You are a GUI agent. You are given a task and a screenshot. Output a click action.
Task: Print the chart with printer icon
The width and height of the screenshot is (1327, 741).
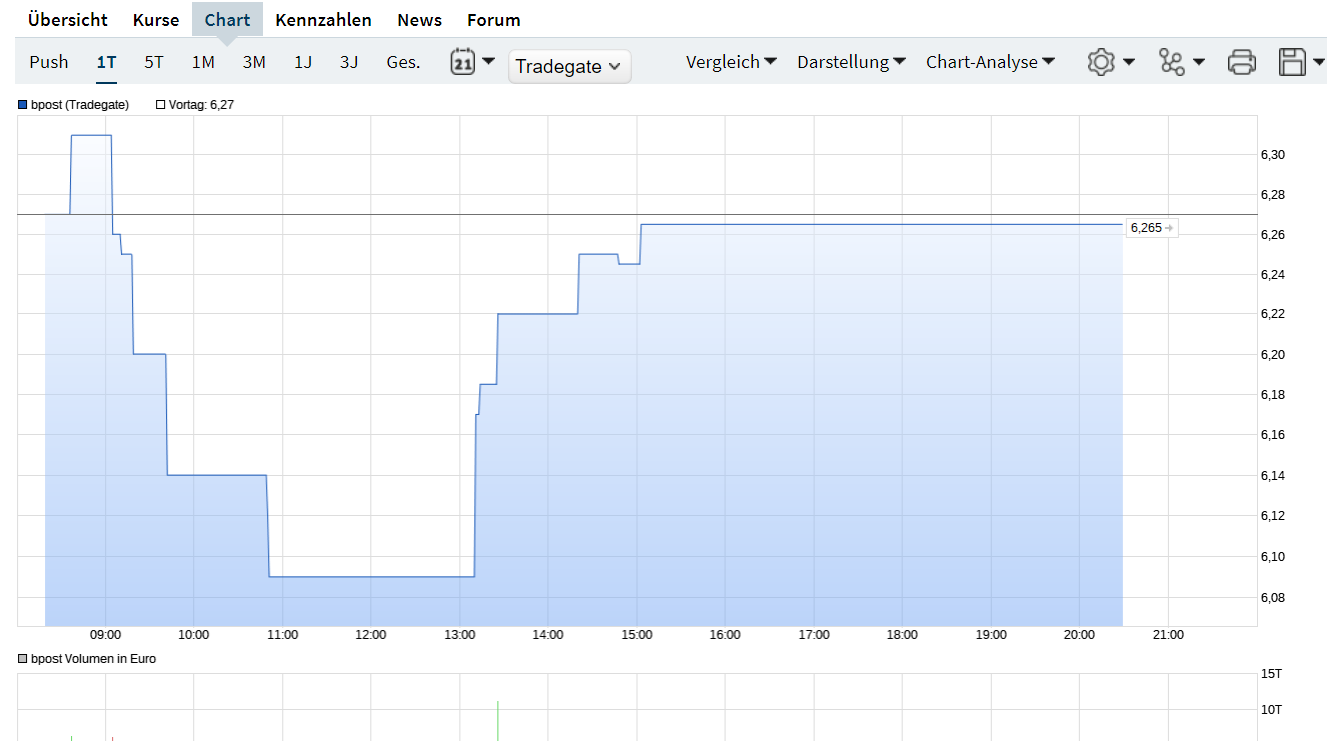[x=1241, y=62]
